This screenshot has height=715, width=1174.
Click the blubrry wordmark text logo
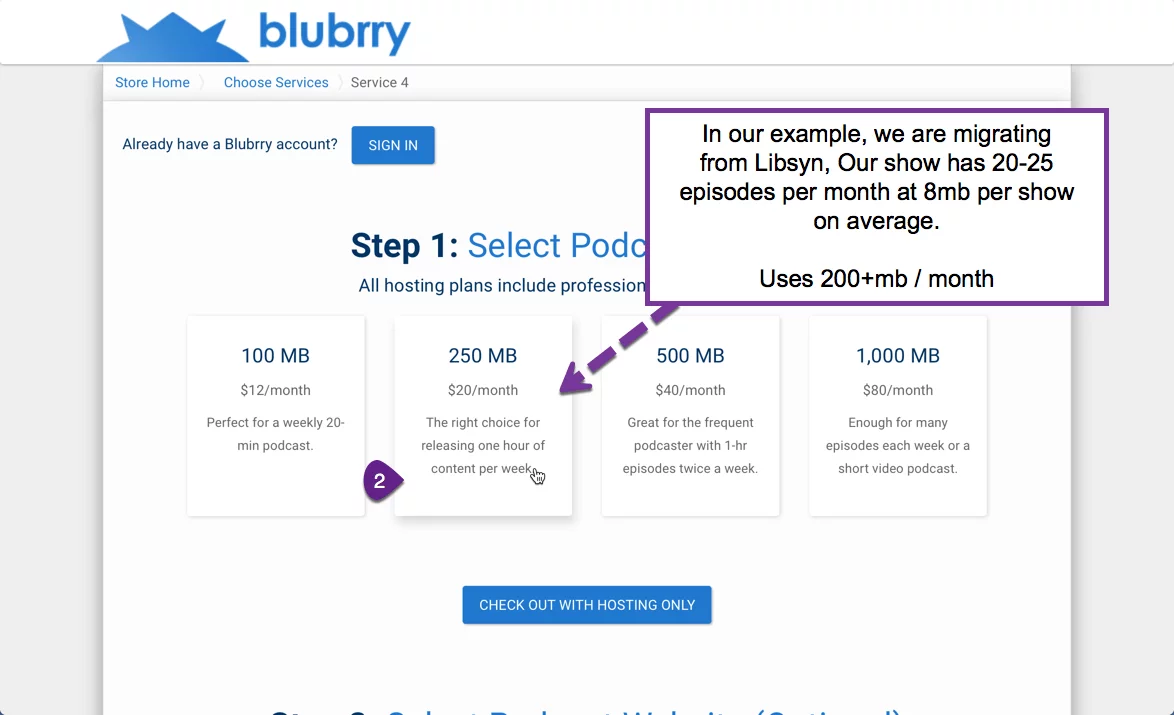pyautogui.click(x=335, y=33)
